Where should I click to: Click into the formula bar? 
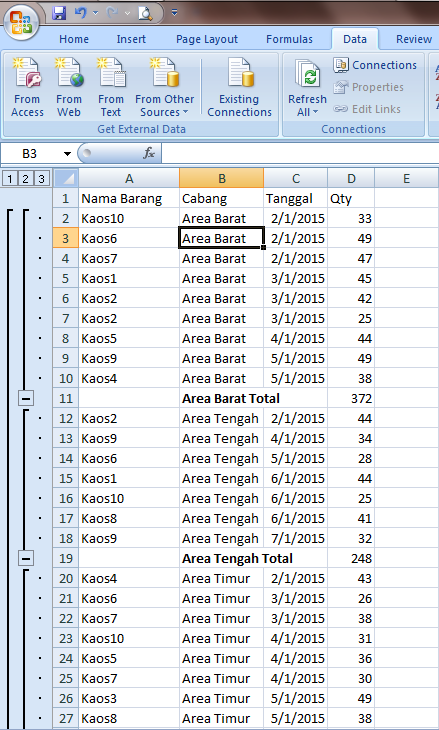tap(300, 153)
